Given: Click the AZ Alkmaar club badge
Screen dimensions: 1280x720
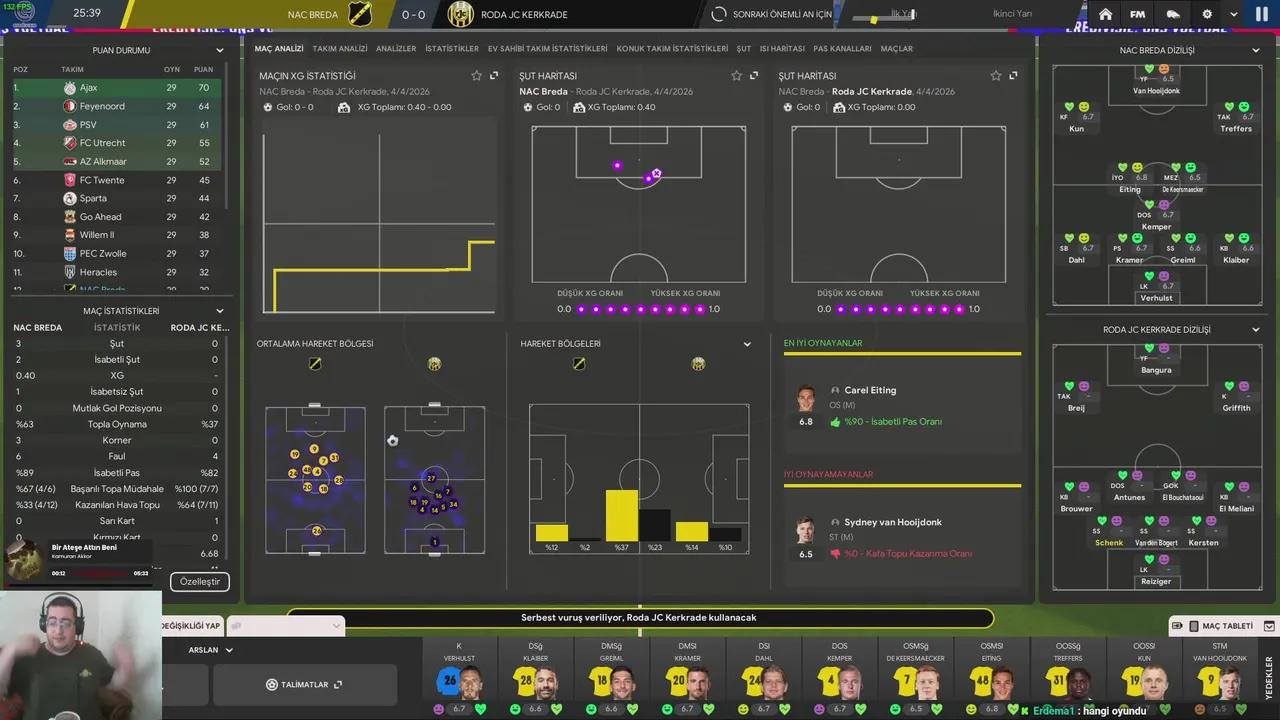Looking at the screenshot, I should pos(70,161).
